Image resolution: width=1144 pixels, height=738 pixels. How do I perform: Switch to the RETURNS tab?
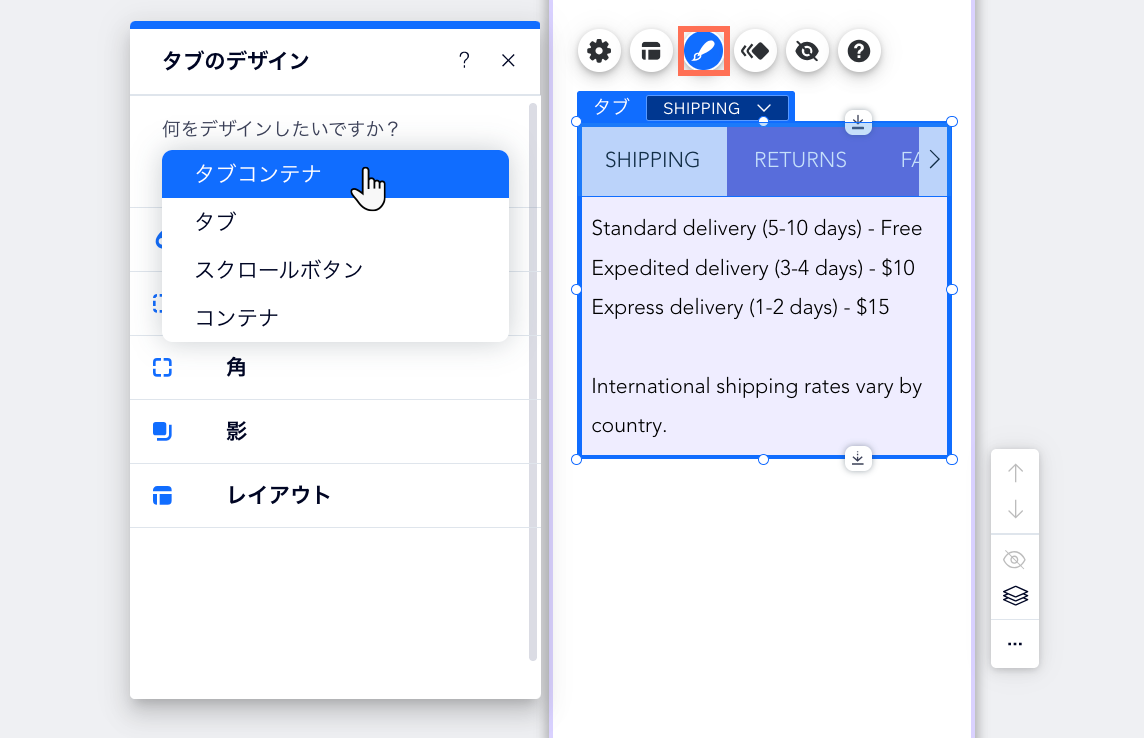[x=800, y=159]
